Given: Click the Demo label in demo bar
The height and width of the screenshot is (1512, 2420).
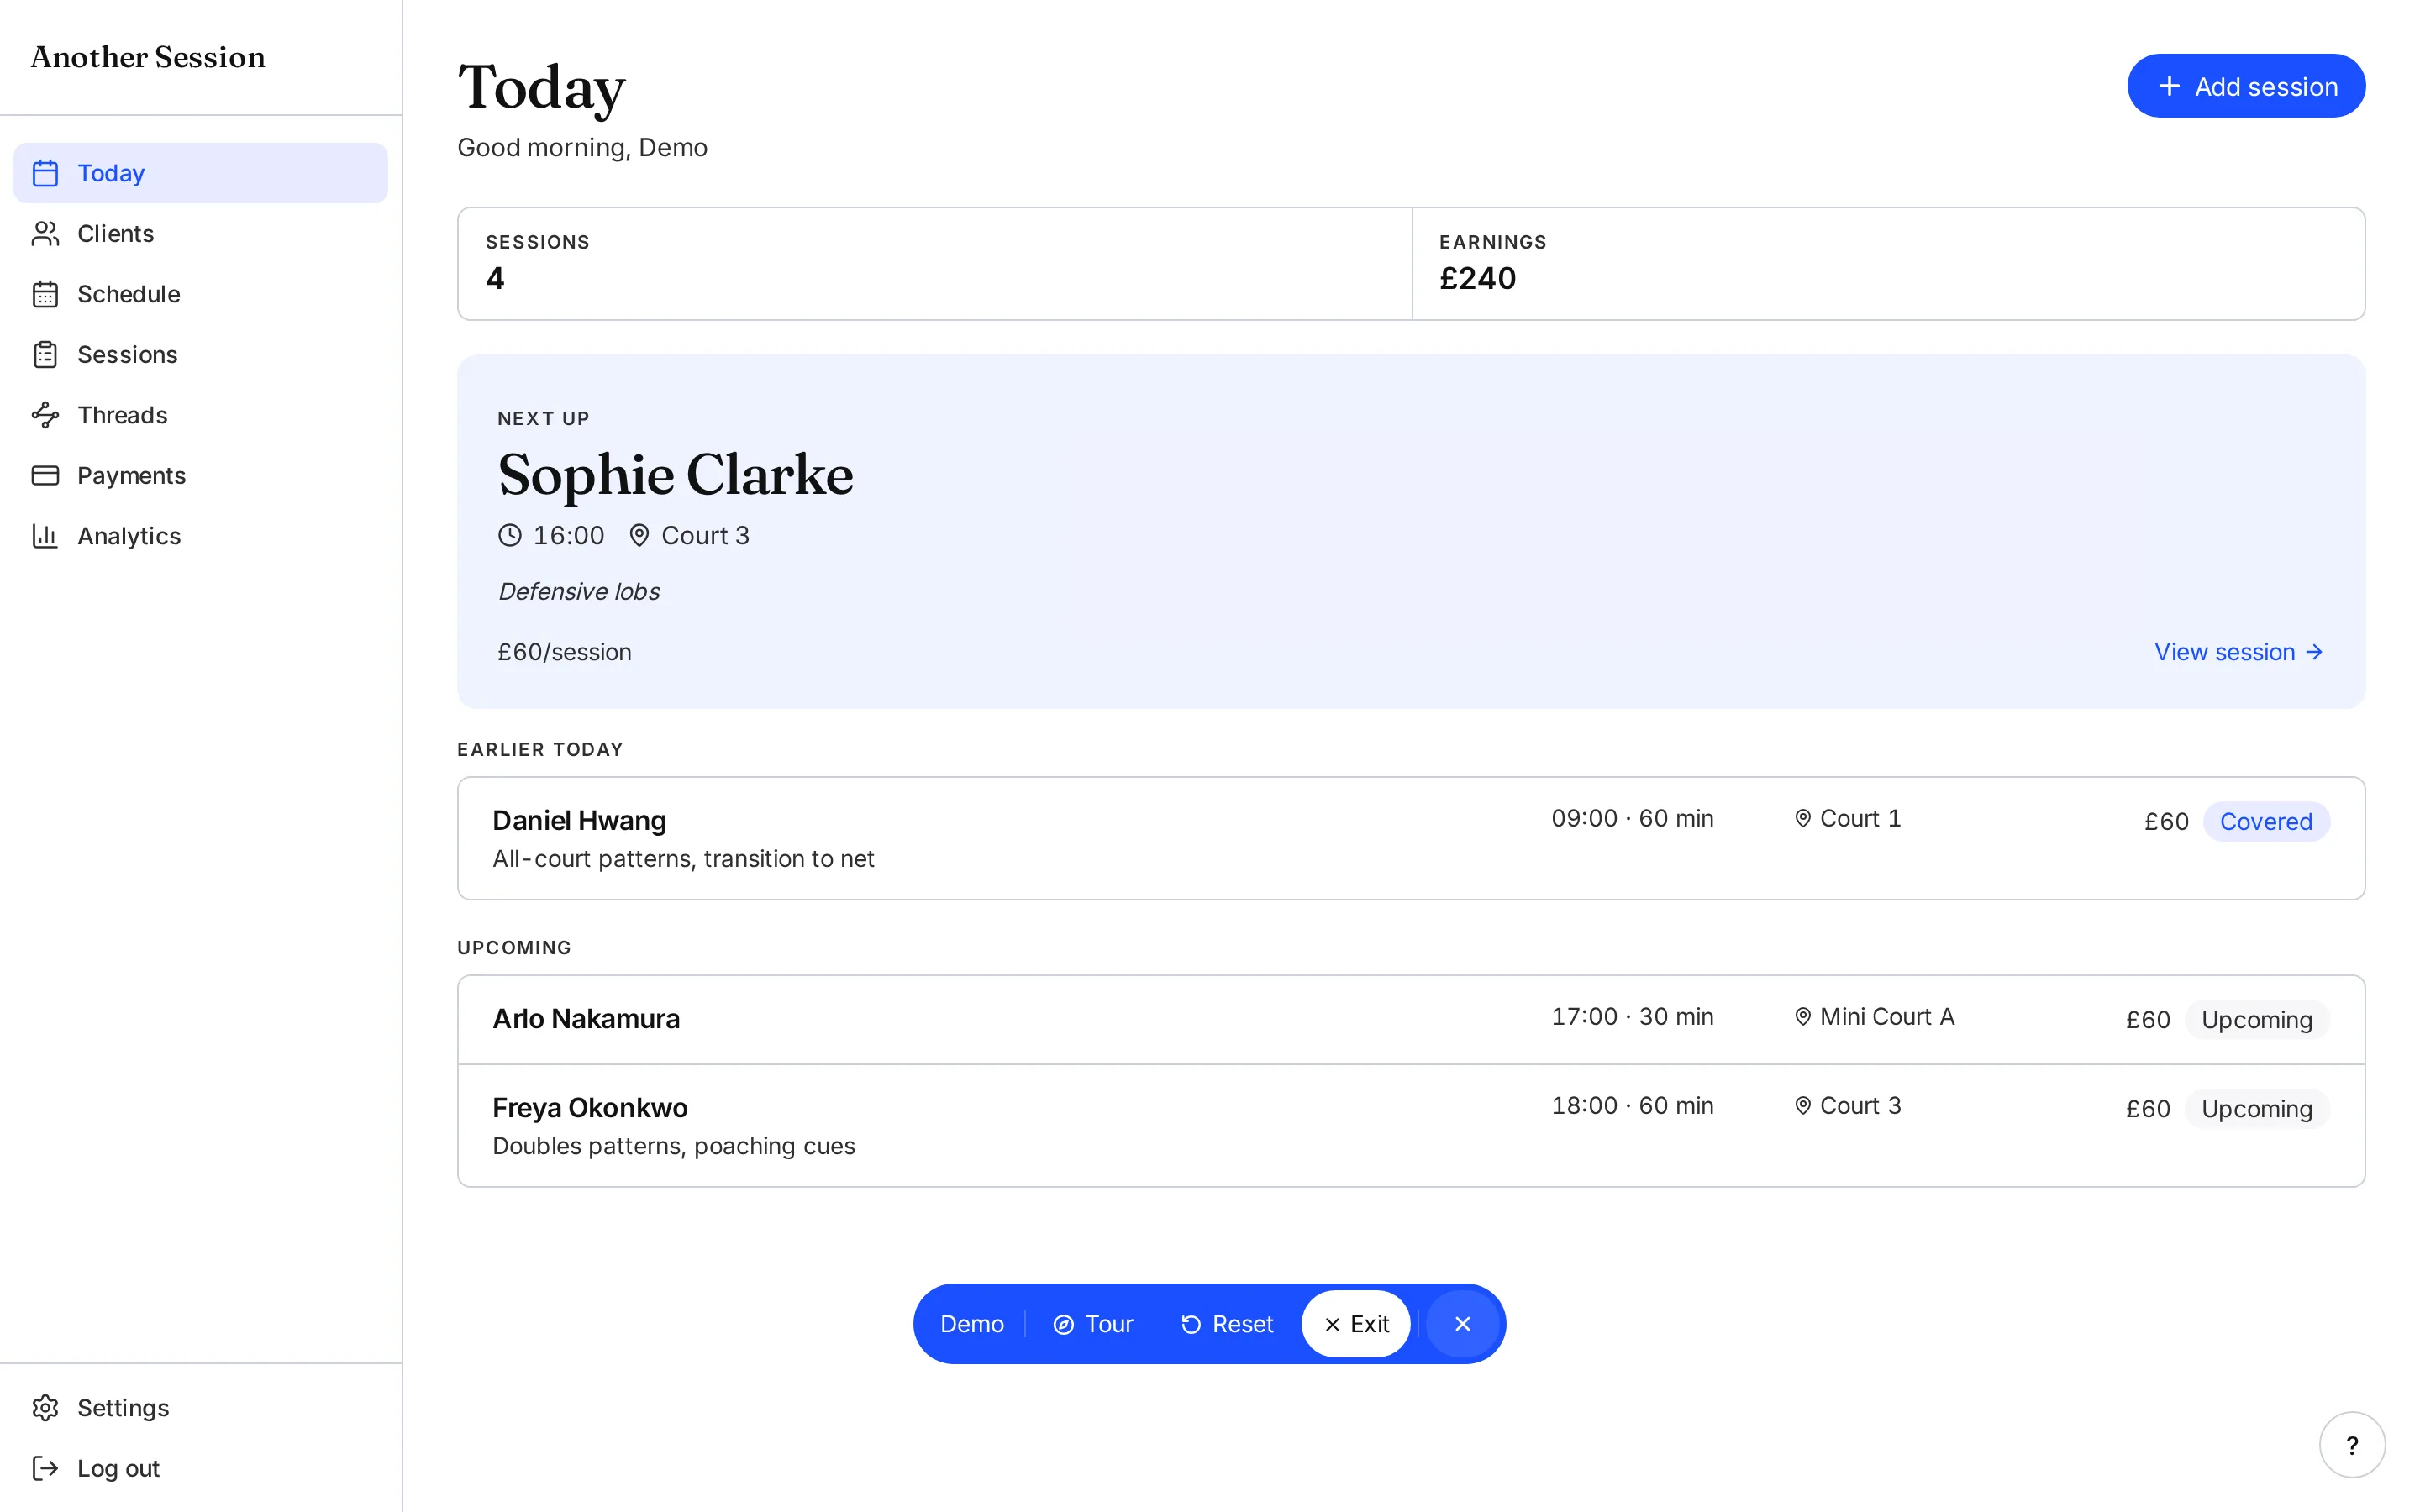Looking at the screenshot, I should [x=972, y=1324].
